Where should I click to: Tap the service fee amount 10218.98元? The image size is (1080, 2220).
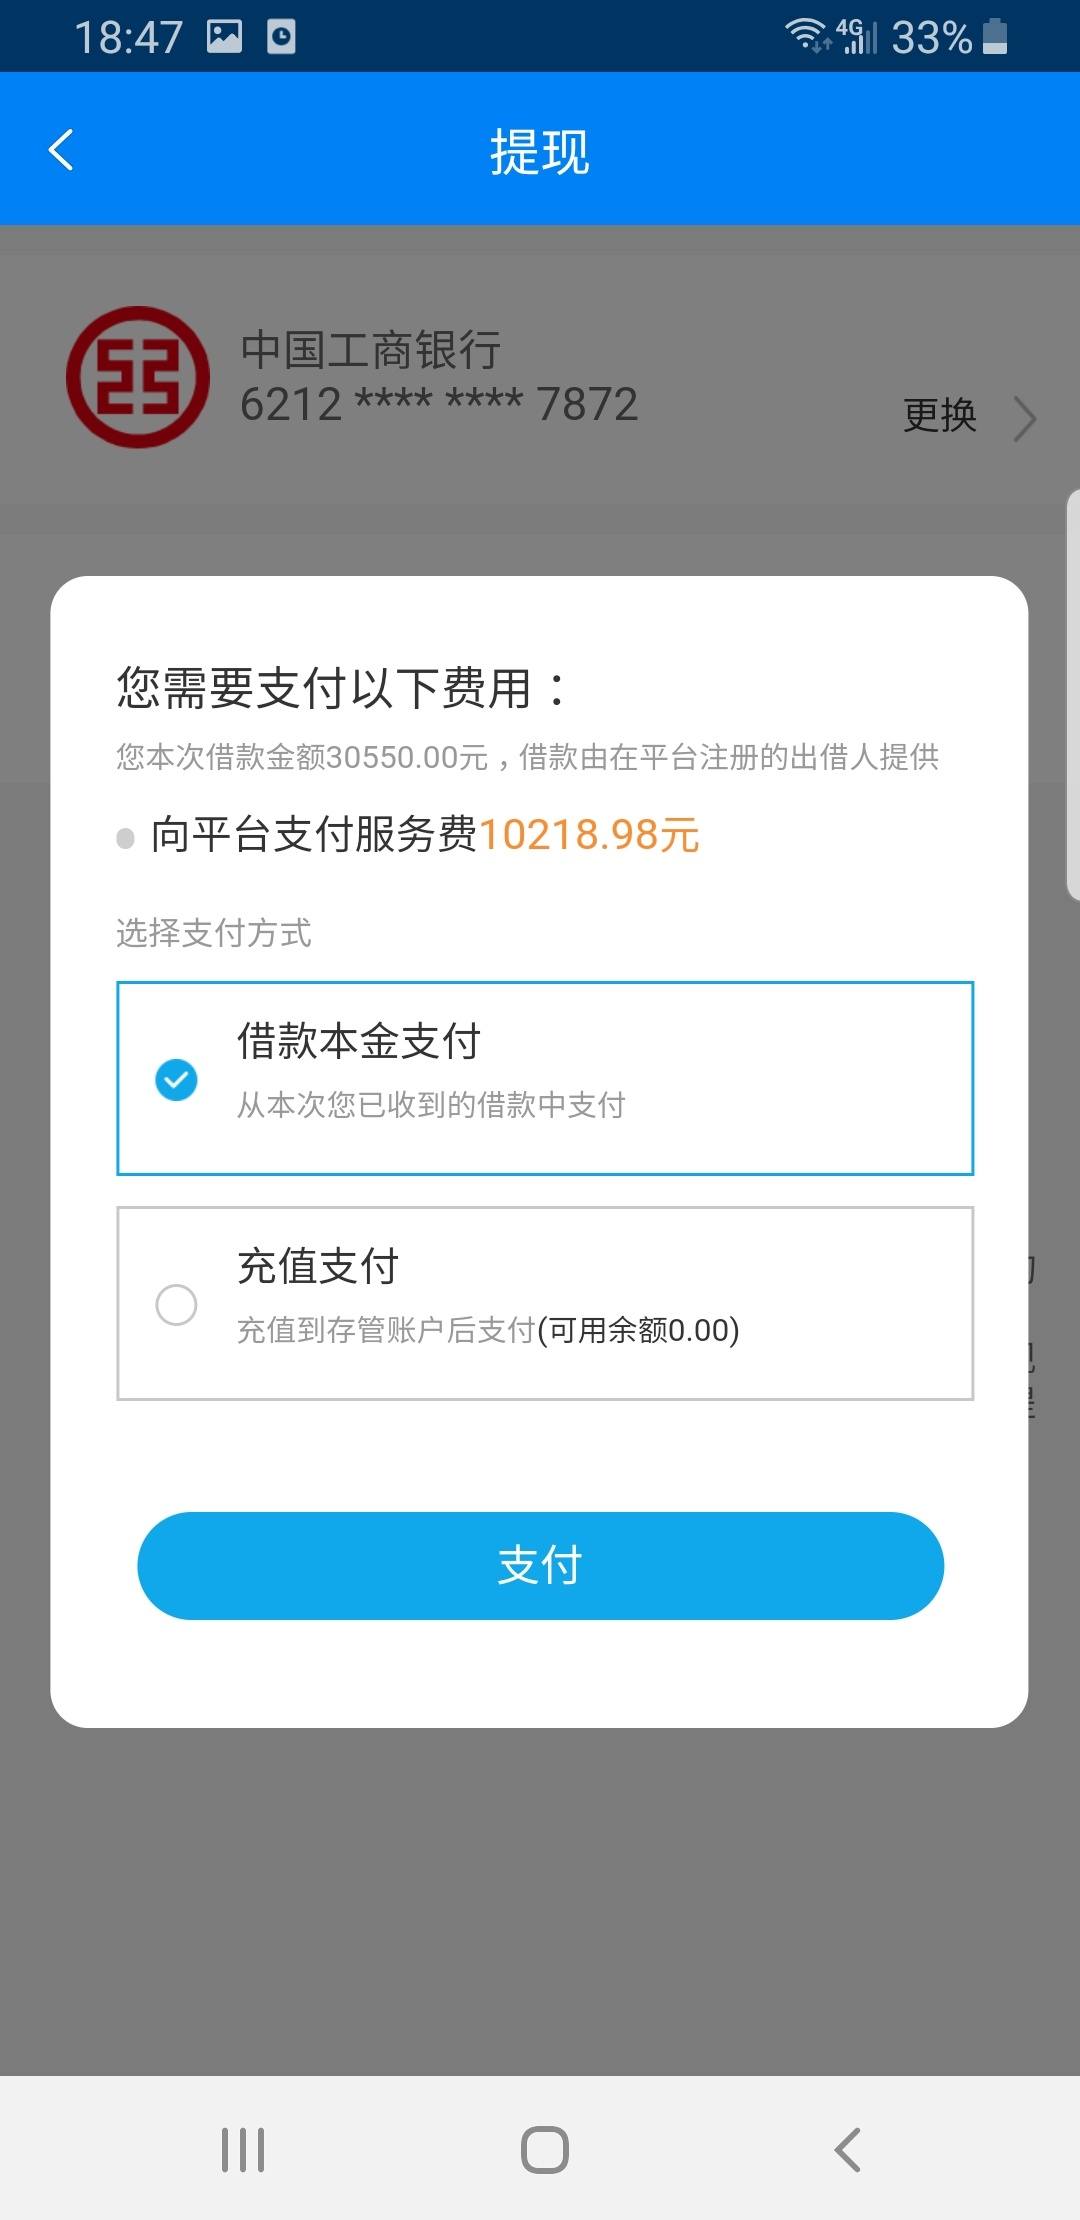[x=589, y=835]
